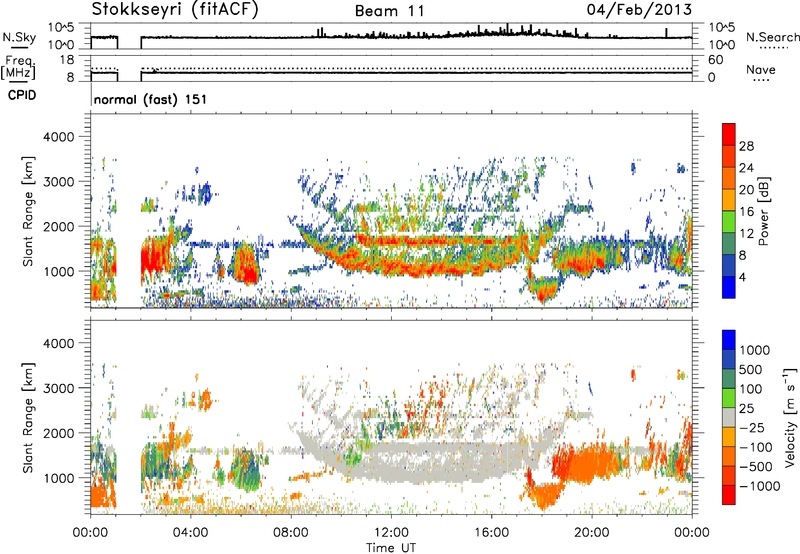Screen dimensions: 800x554
Task: Select the Freq. [MHz] axis label
Action: click(19, 68)
